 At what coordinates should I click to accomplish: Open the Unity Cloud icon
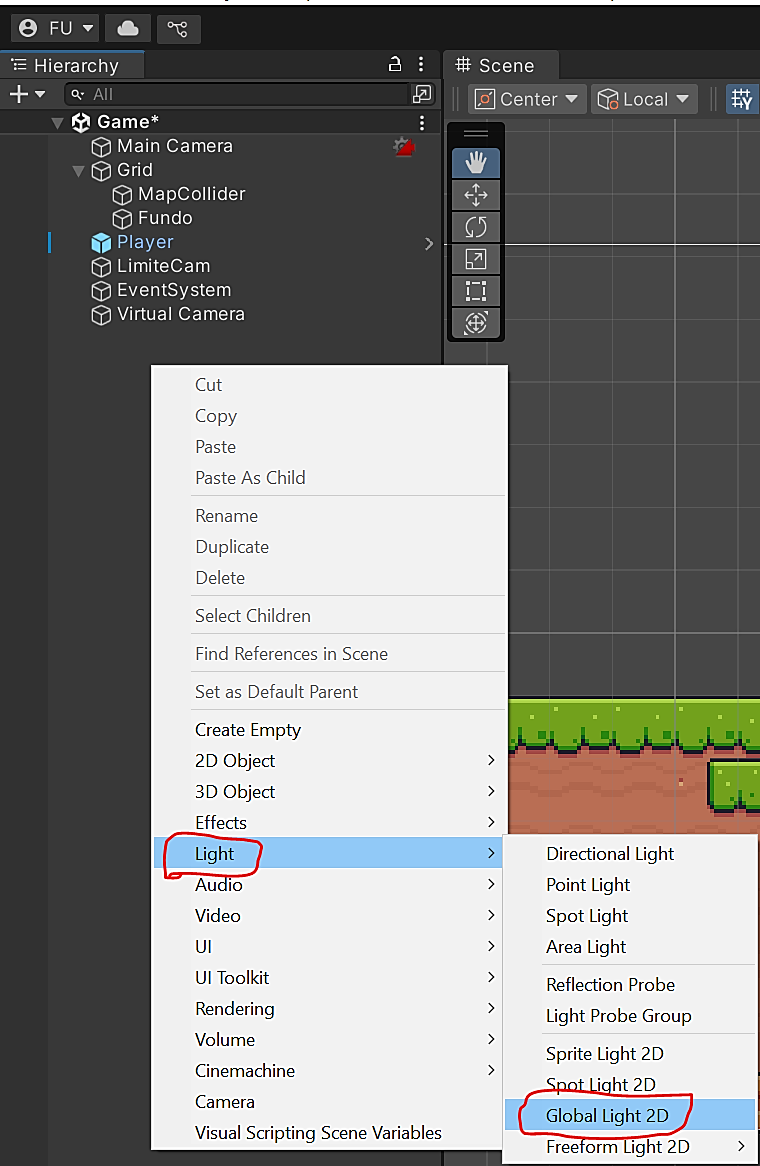pyautogui.click(x=128, y=28)
